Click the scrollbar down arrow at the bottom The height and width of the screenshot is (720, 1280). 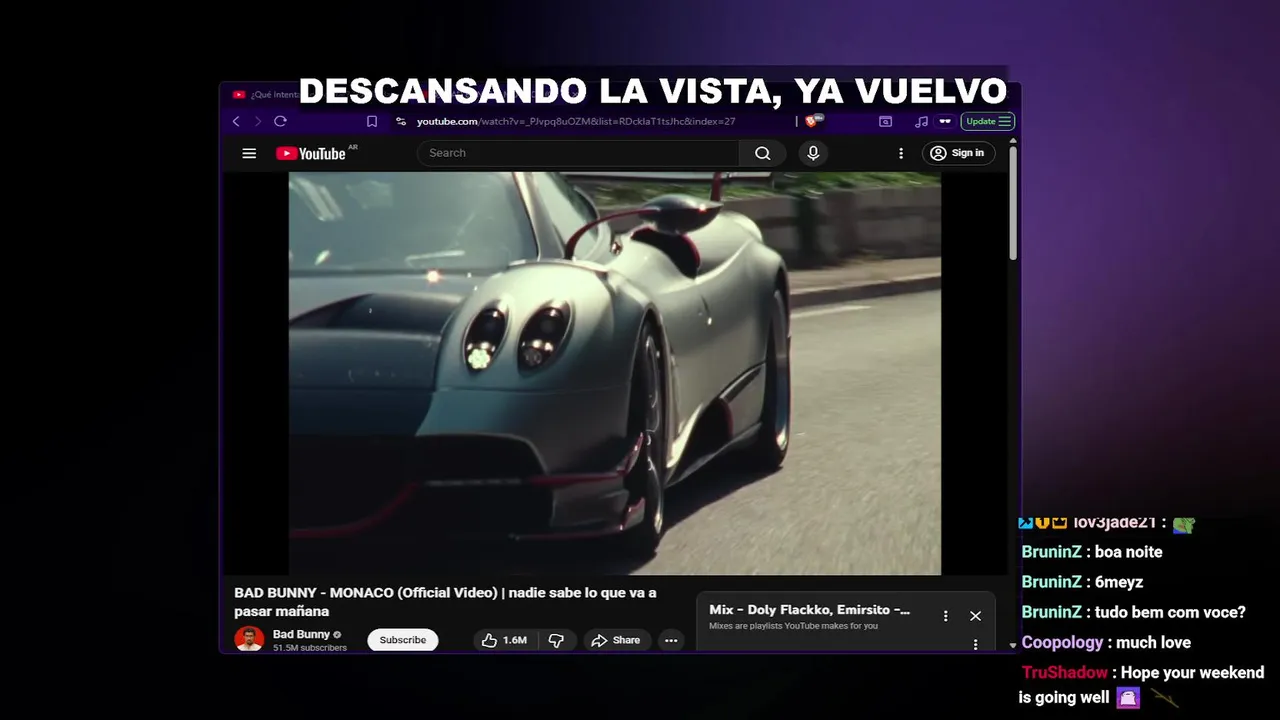click(1013, 645)
